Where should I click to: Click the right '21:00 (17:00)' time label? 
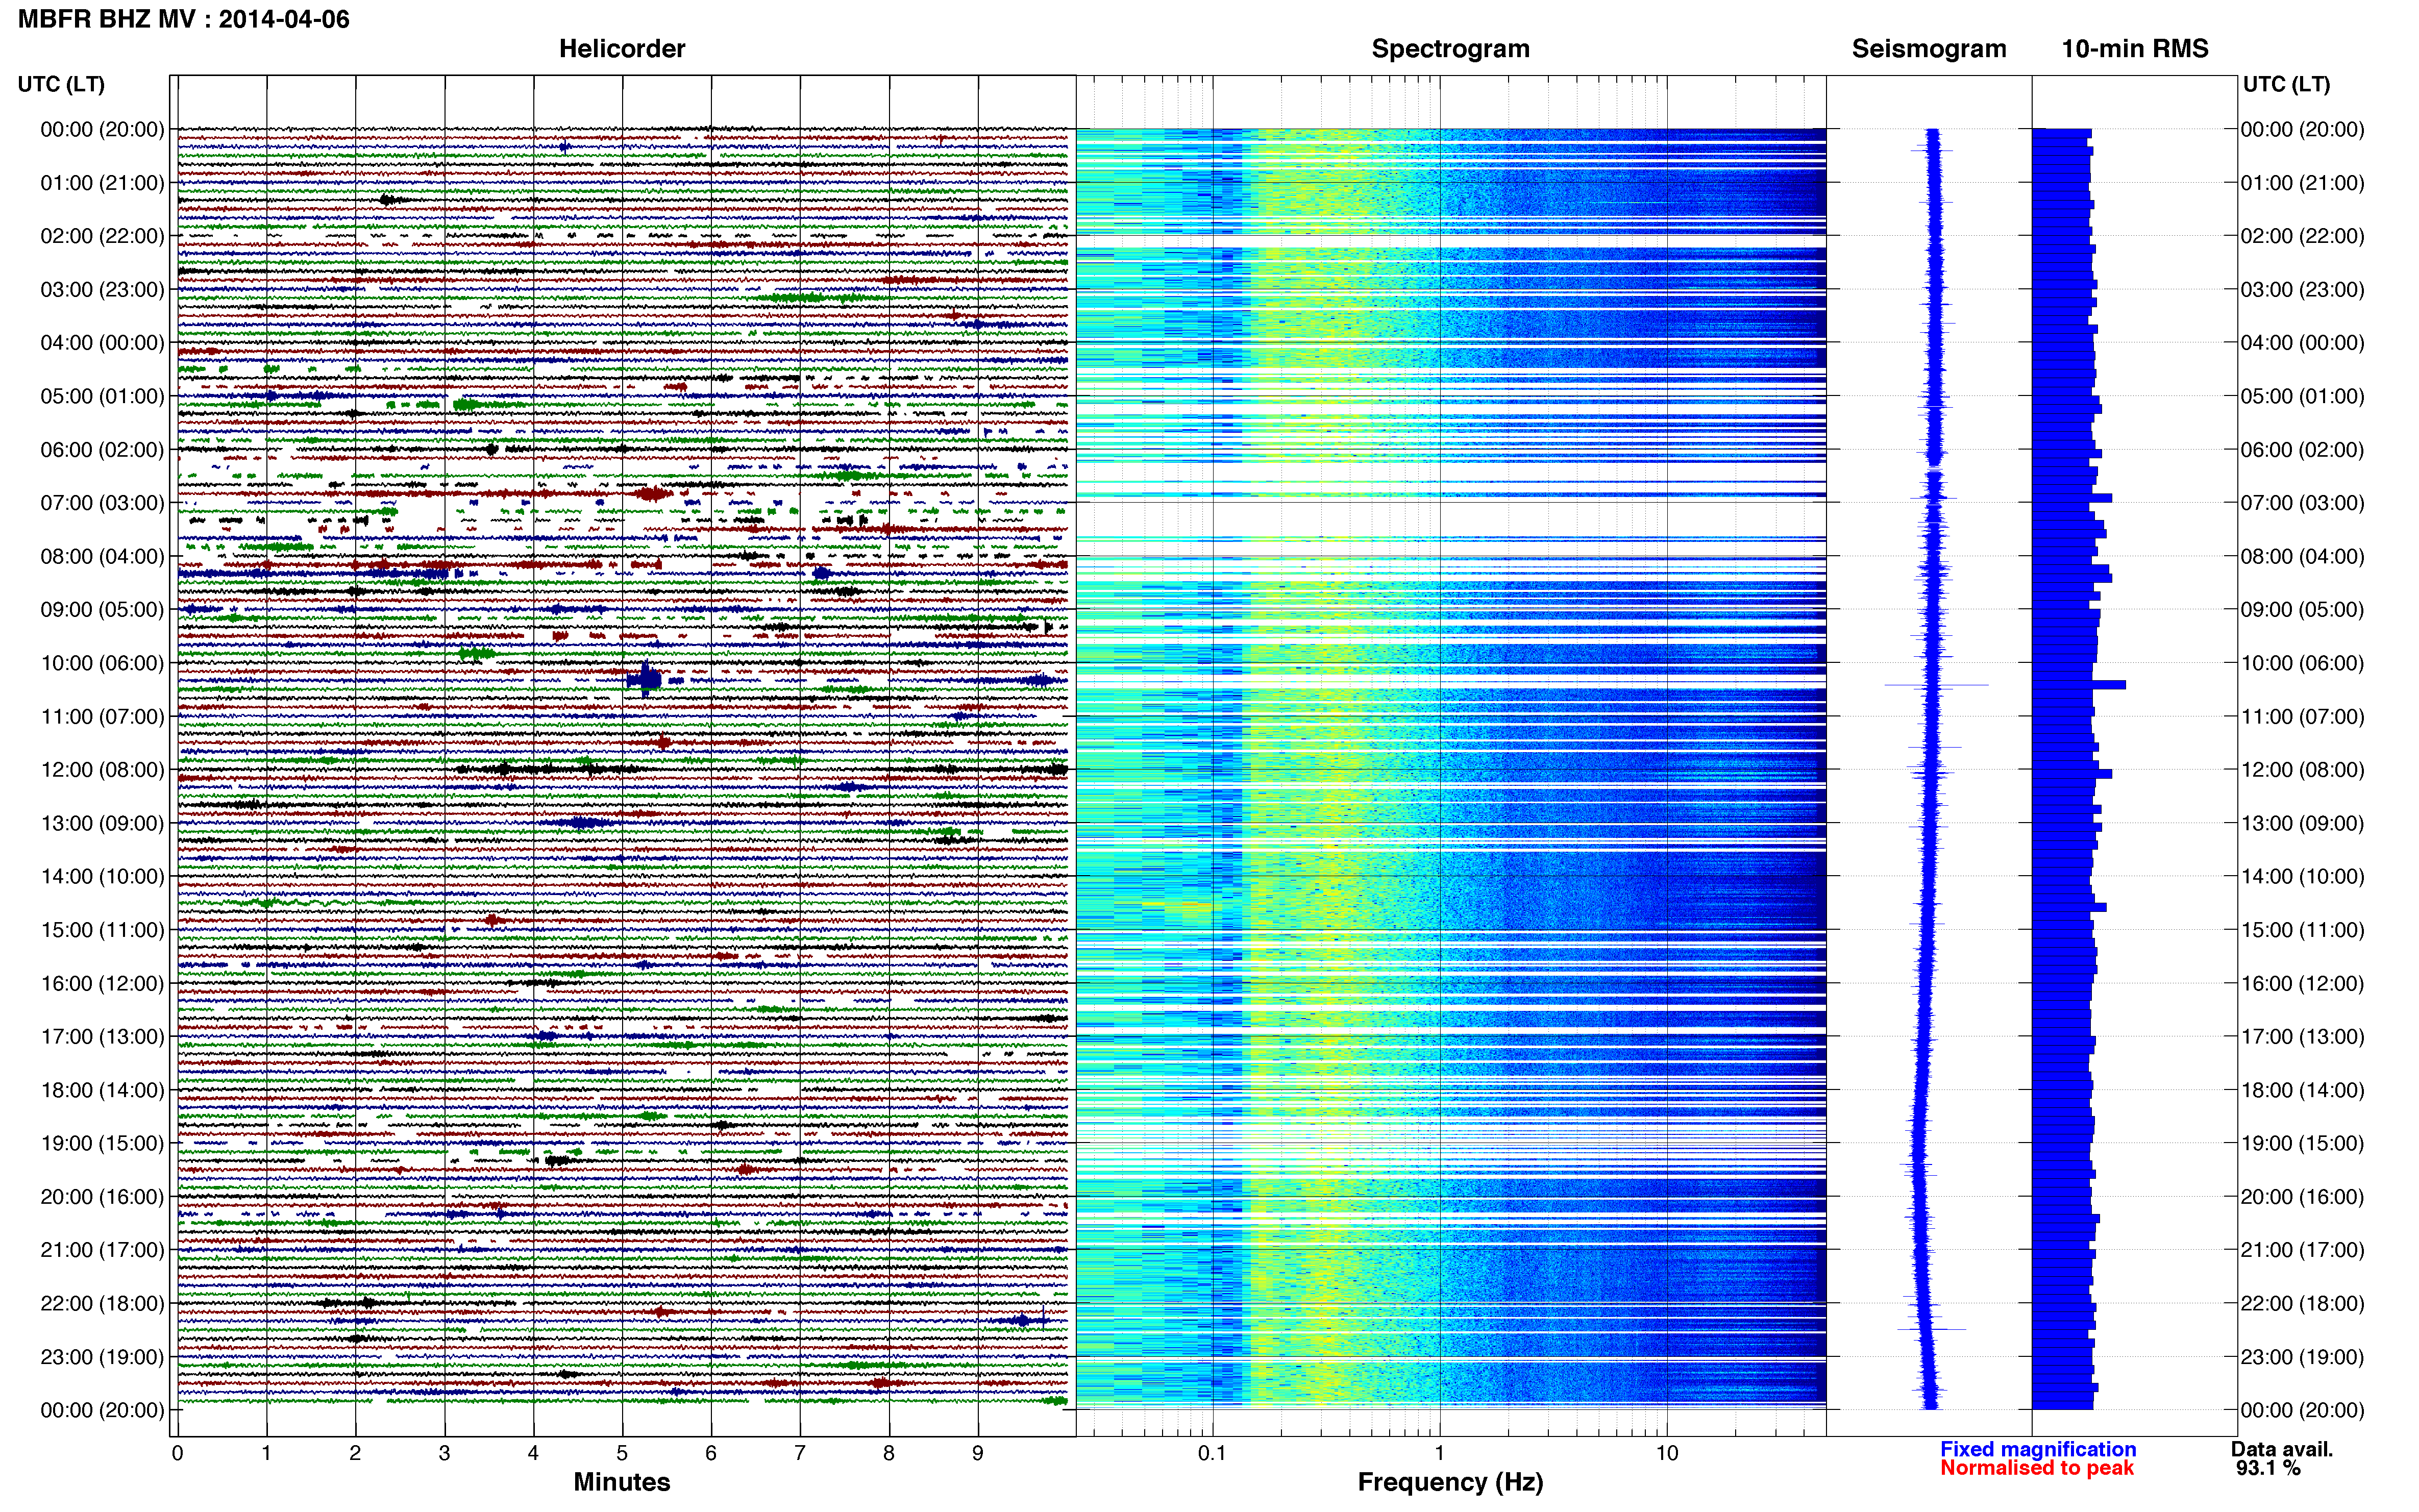tap(2302, 1250)
